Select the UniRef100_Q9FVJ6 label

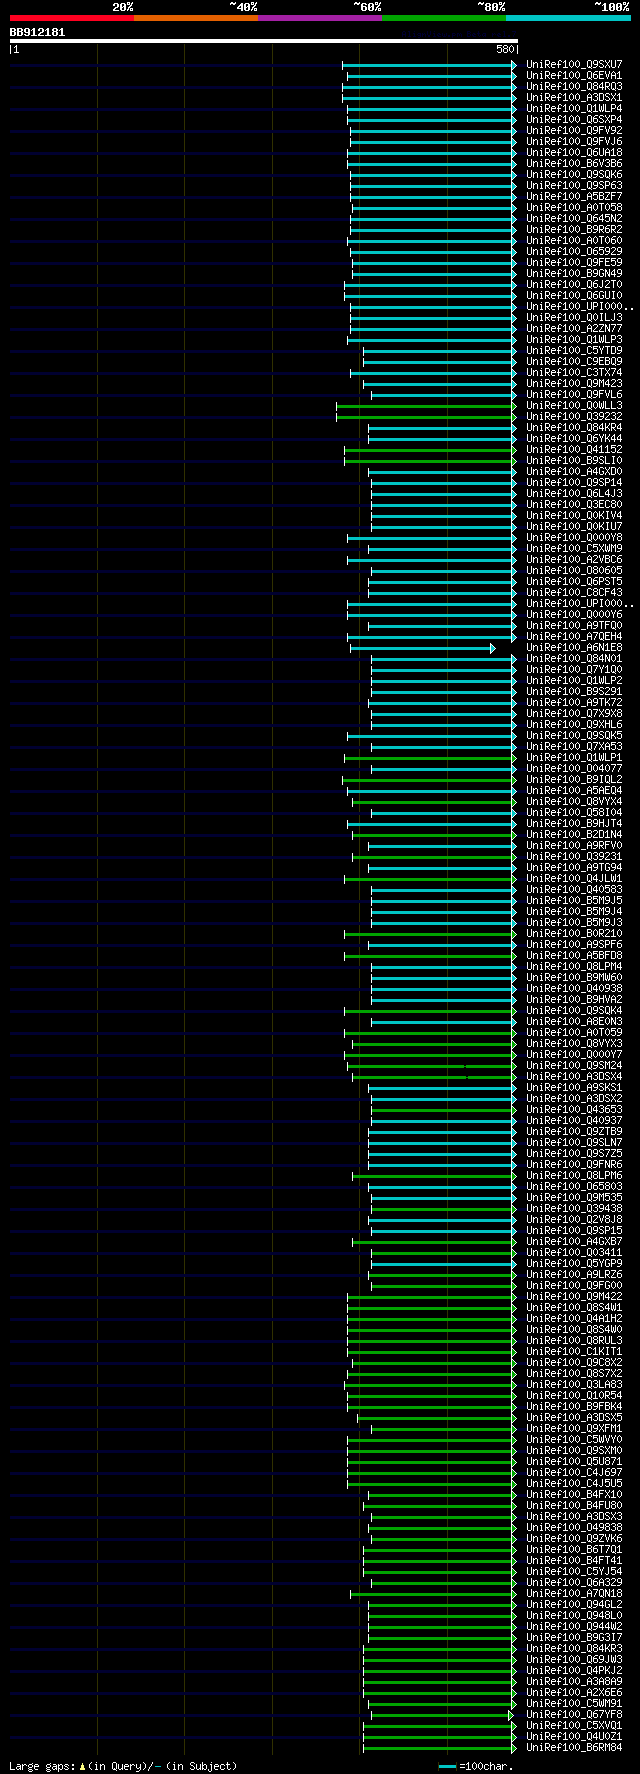pyautogui.click(x=574, y=141)
